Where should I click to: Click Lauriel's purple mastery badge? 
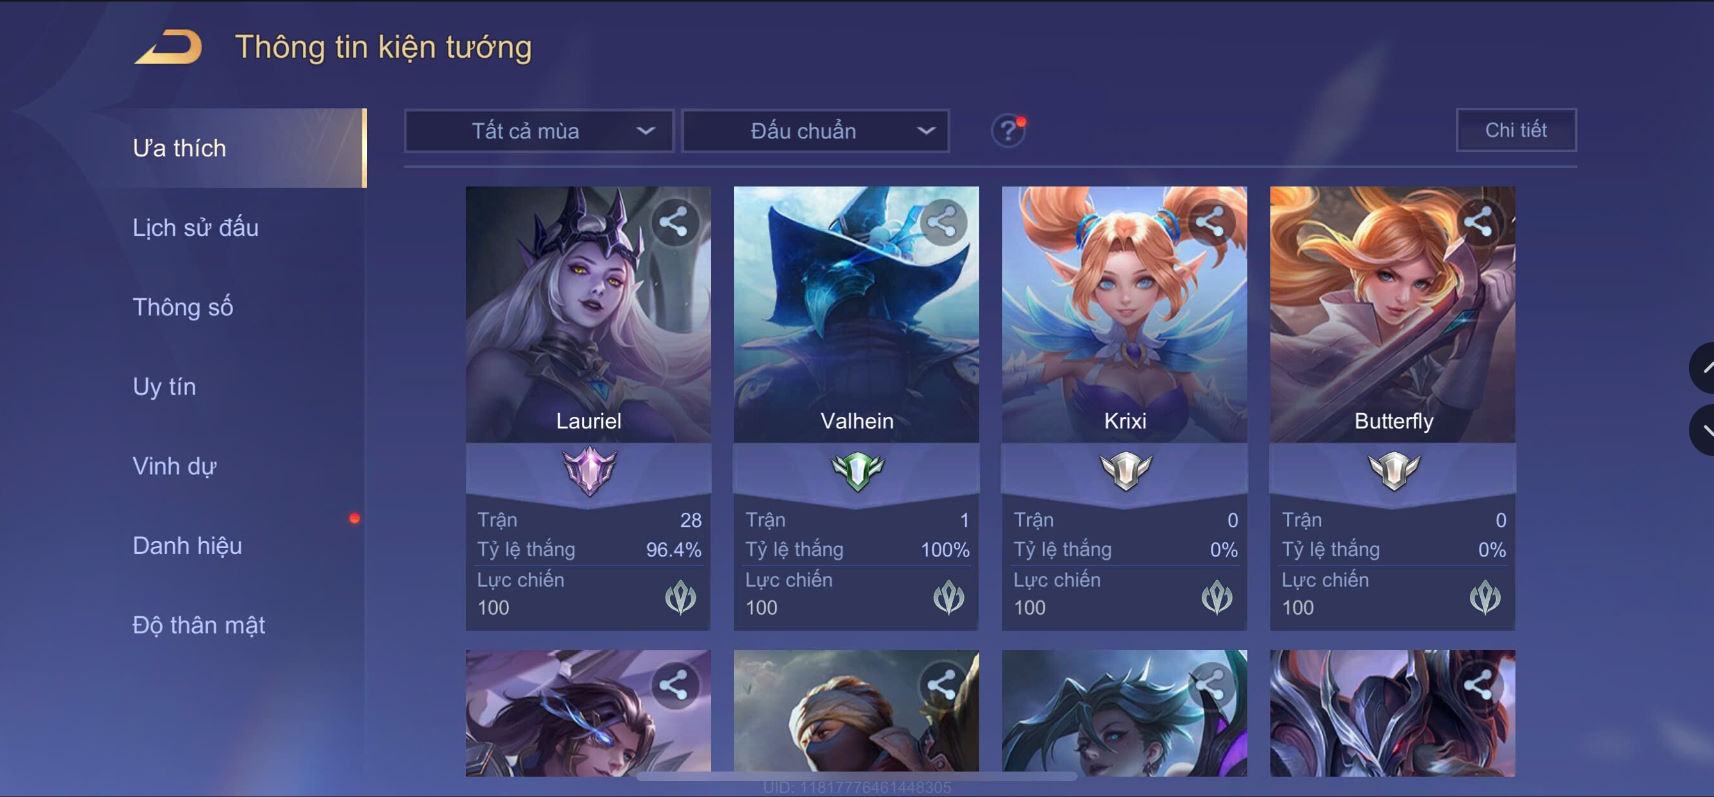[589, 470]
